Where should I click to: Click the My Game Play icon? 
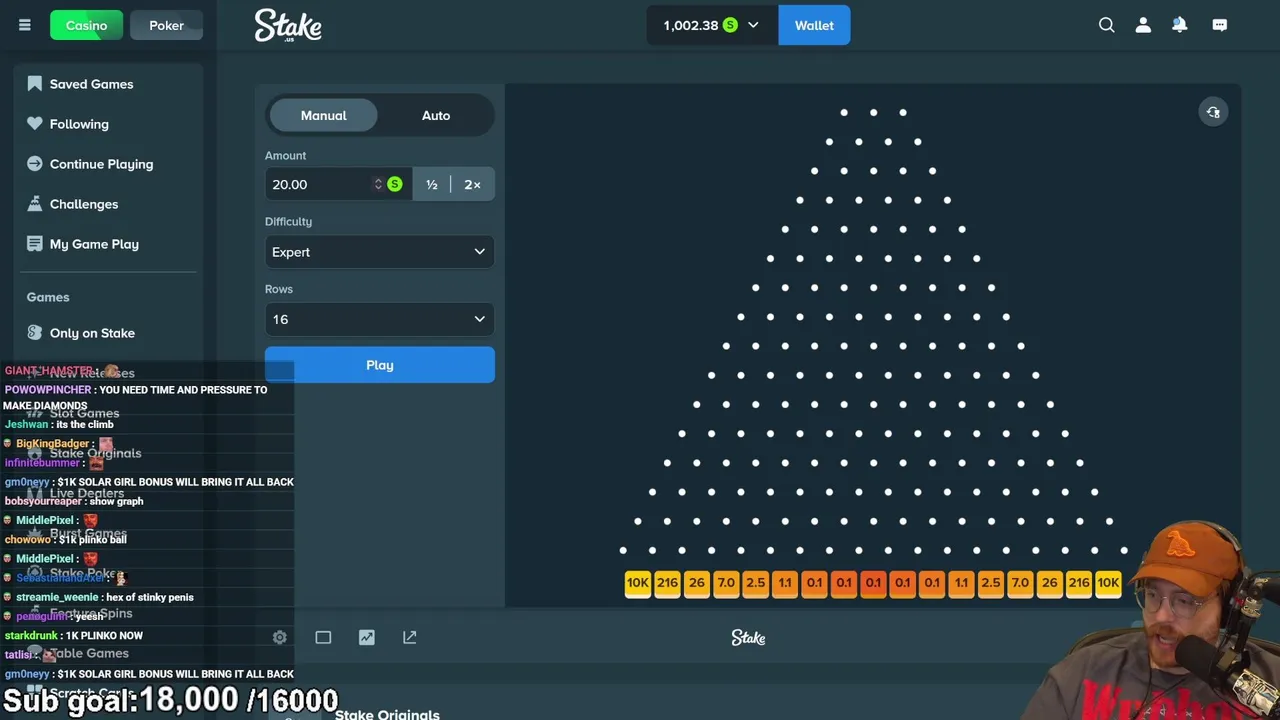[35, 244]
